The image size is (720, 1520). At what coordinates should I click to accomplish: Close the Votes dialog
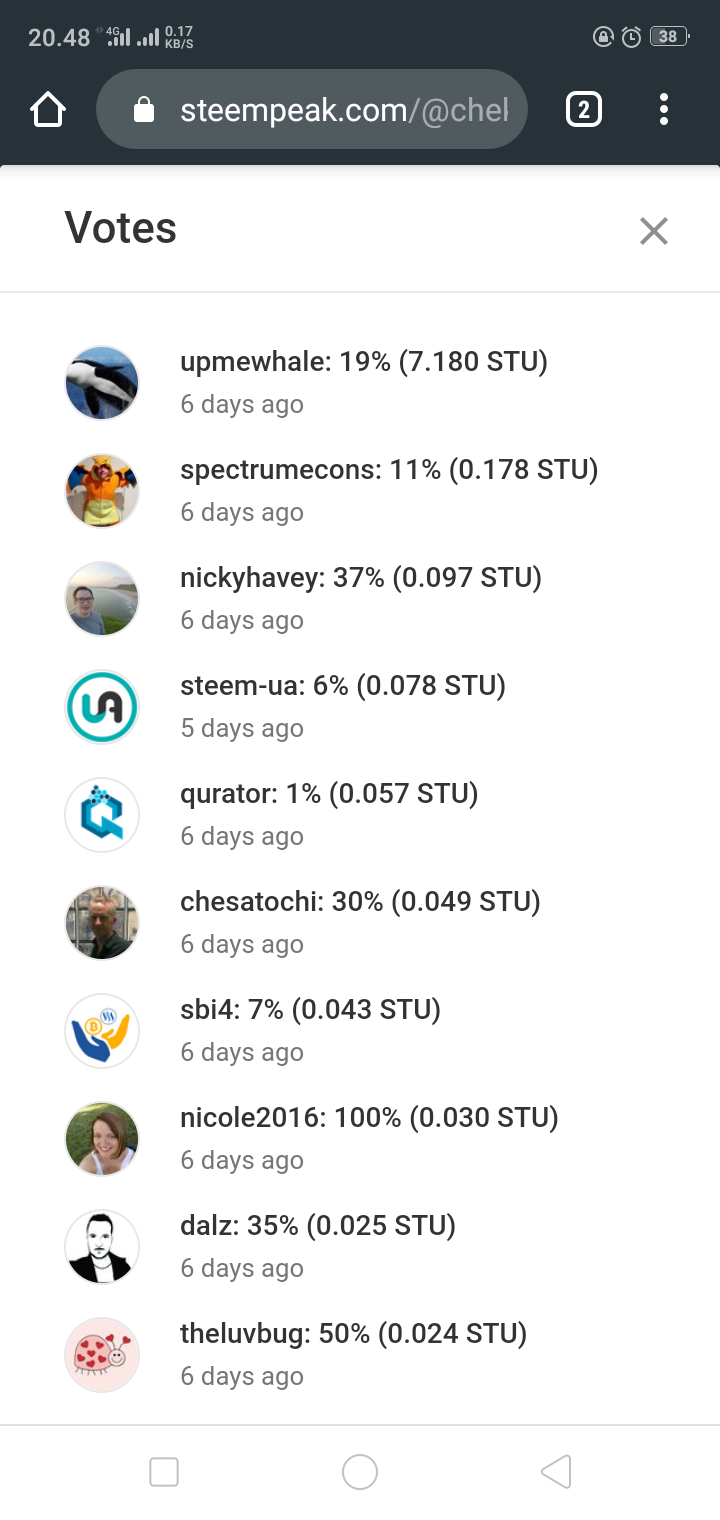pyautogui.click(x=654, y=231)
